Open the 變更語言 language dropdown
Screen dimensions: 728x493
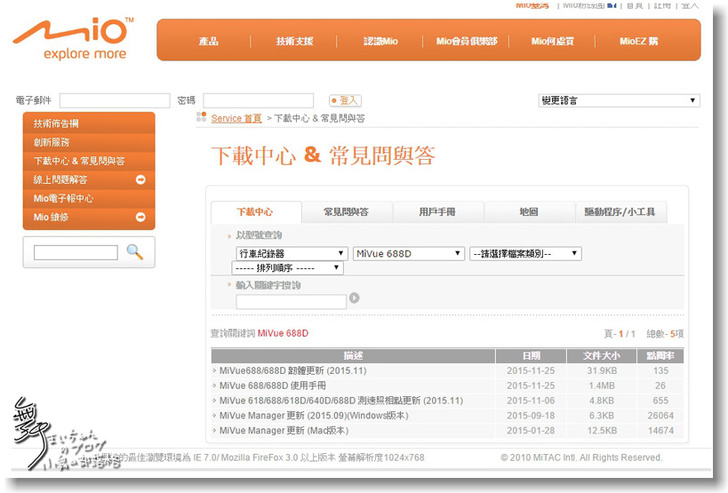pos(618,101)
